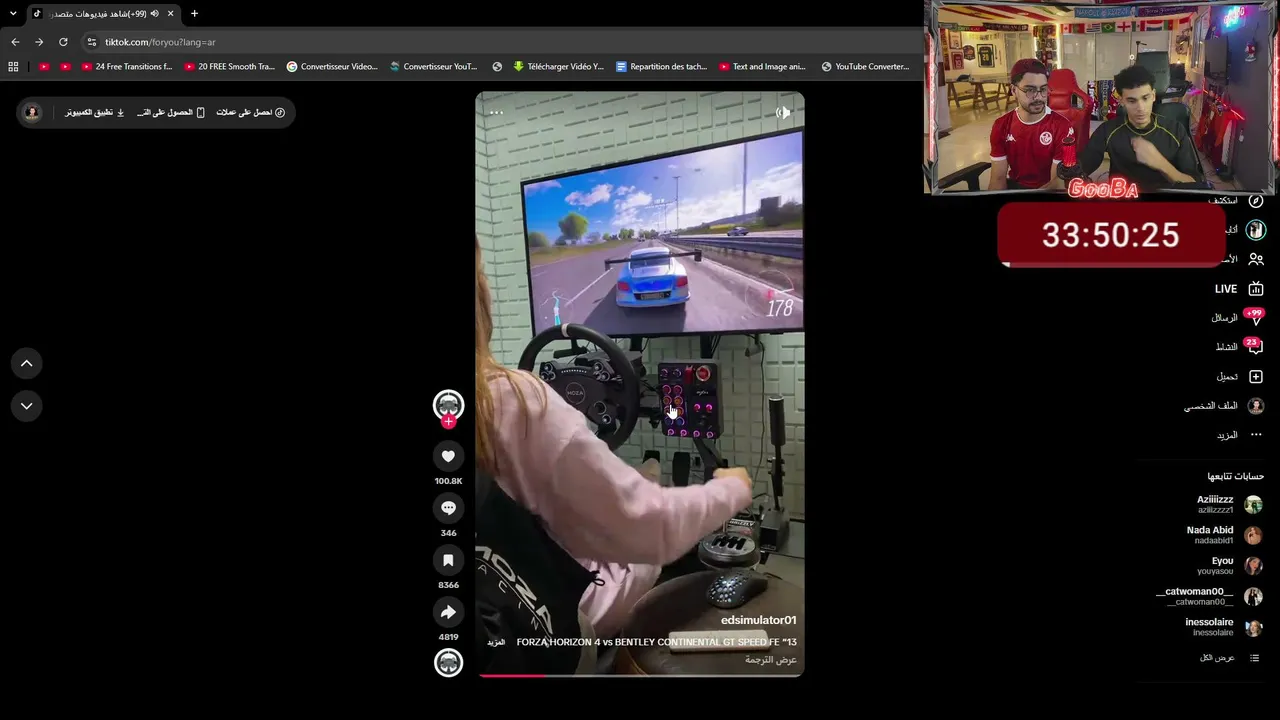
Task: Open a new browser tab
Action: (194, 14)
